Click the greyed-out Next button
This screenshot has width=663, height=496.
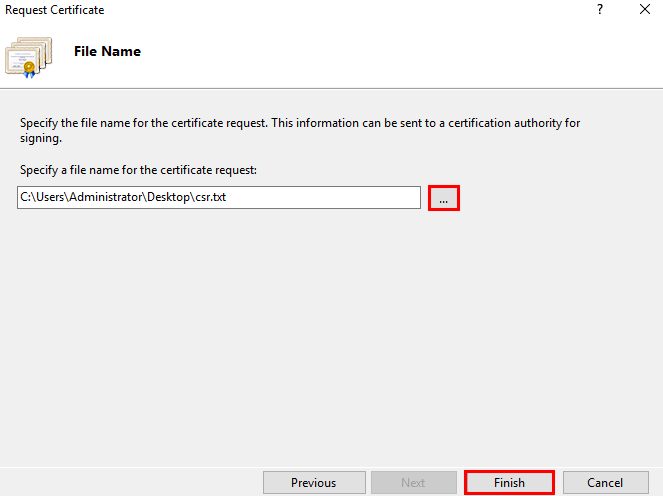coord(414,482)
